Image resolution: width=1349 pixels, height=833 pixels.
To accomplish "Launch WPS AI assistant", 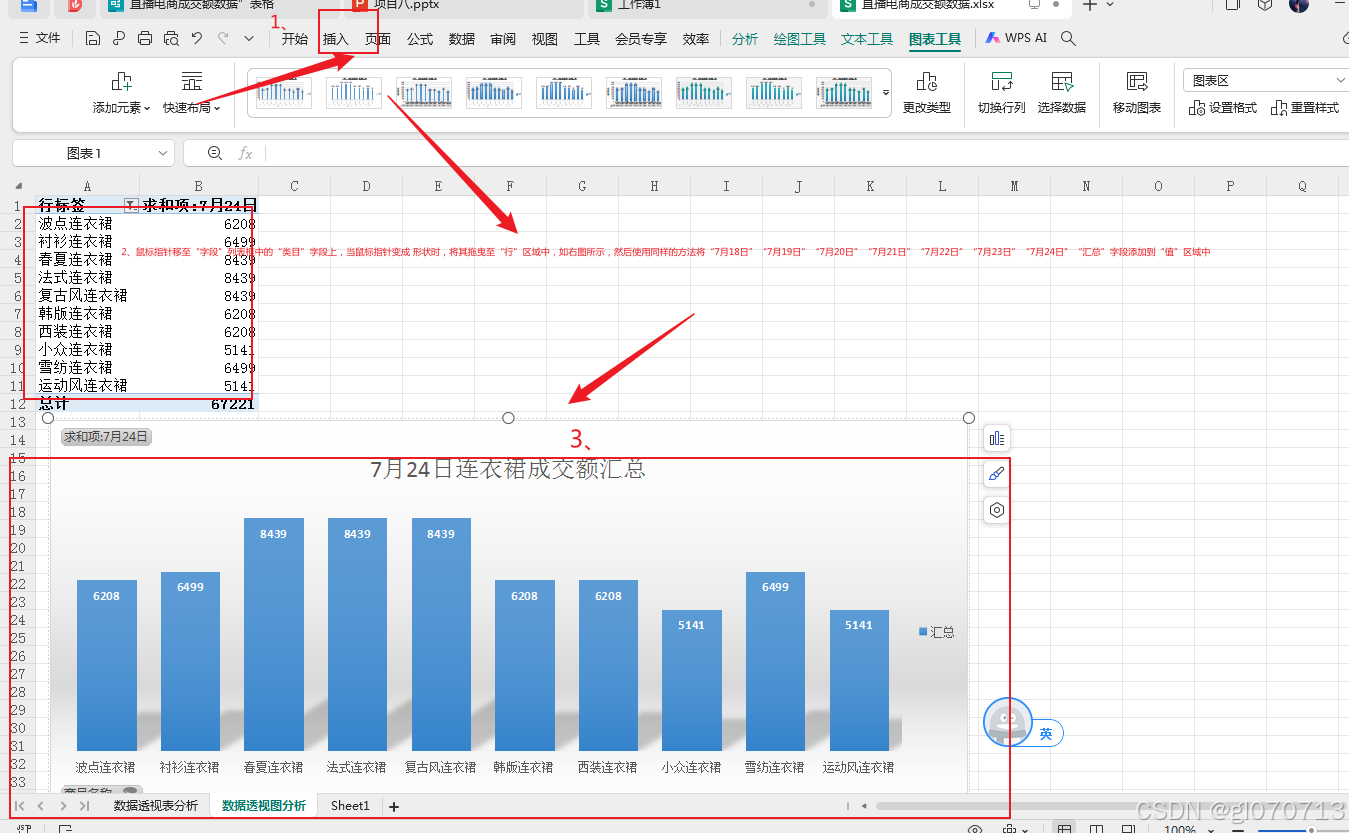I will tap(1016, 39).
